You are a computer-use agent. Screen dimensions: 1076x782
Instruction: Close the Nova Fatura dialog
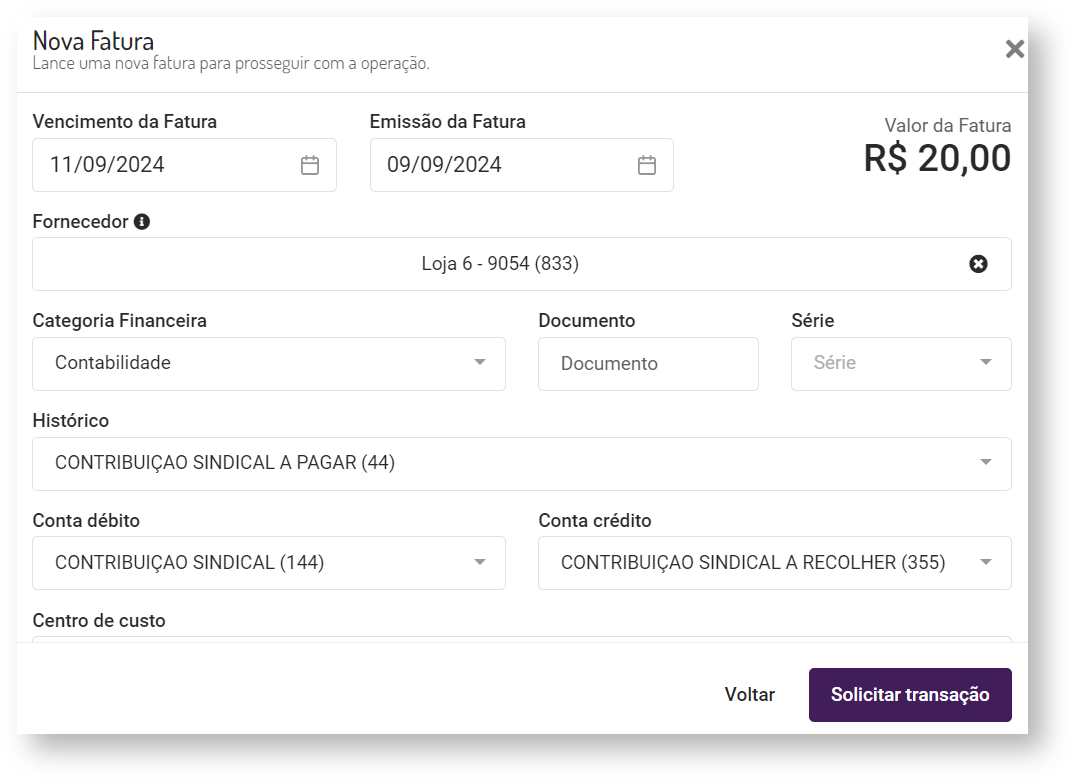pyautogui.click(x=1014, y=49)
